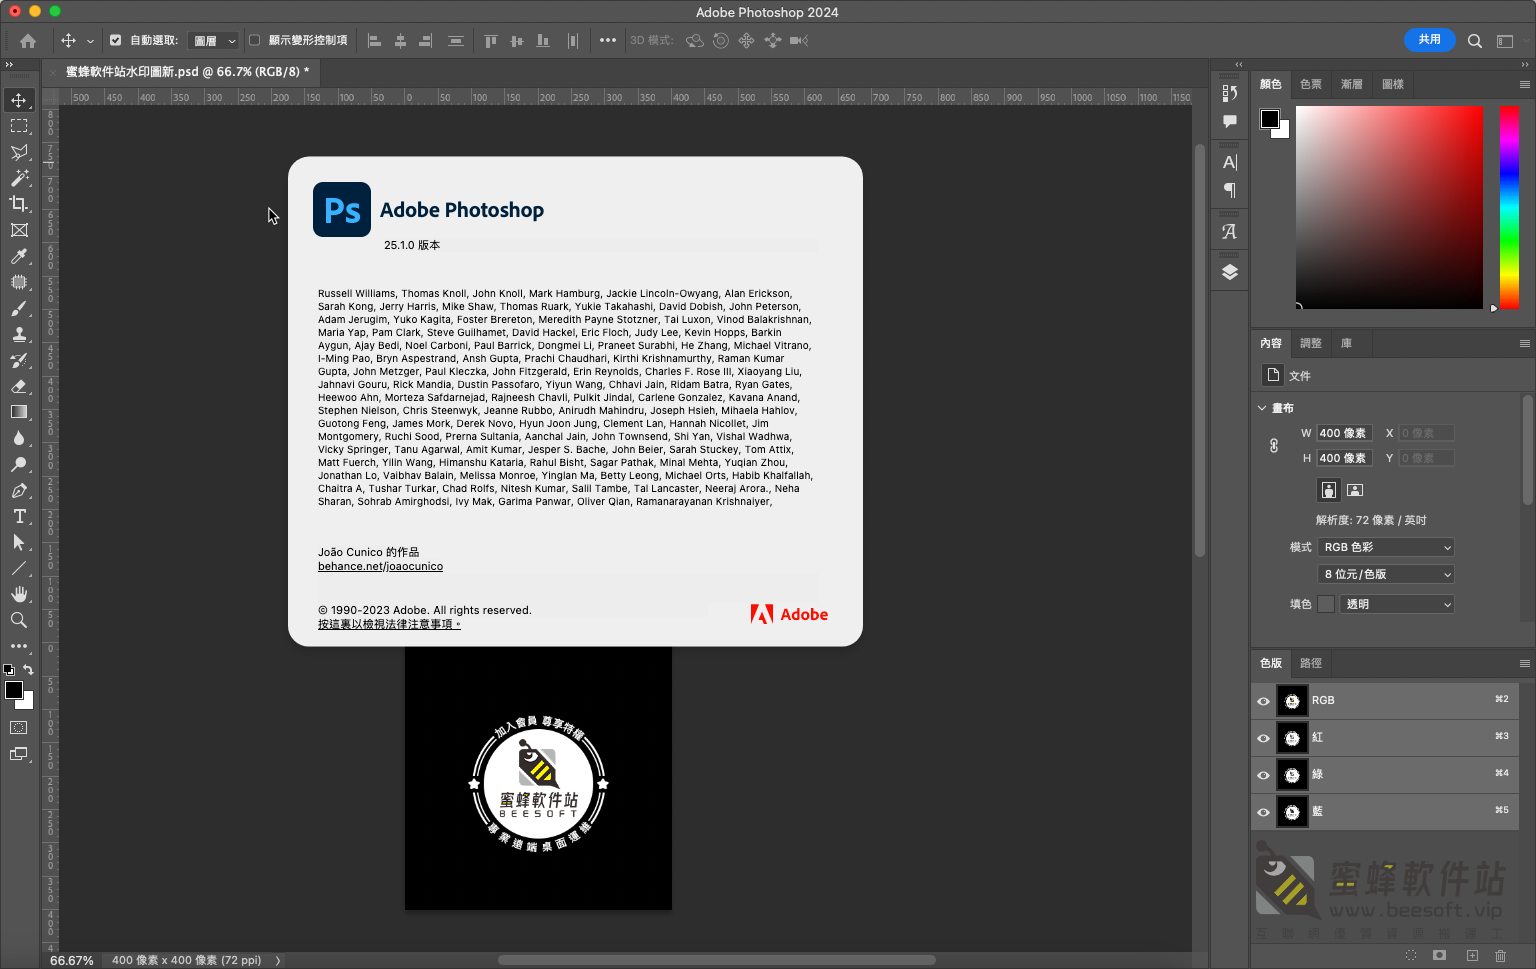The image size is (1536, 969).
Task: Select the Path Selection tool
Action: [x=19, y=542]
